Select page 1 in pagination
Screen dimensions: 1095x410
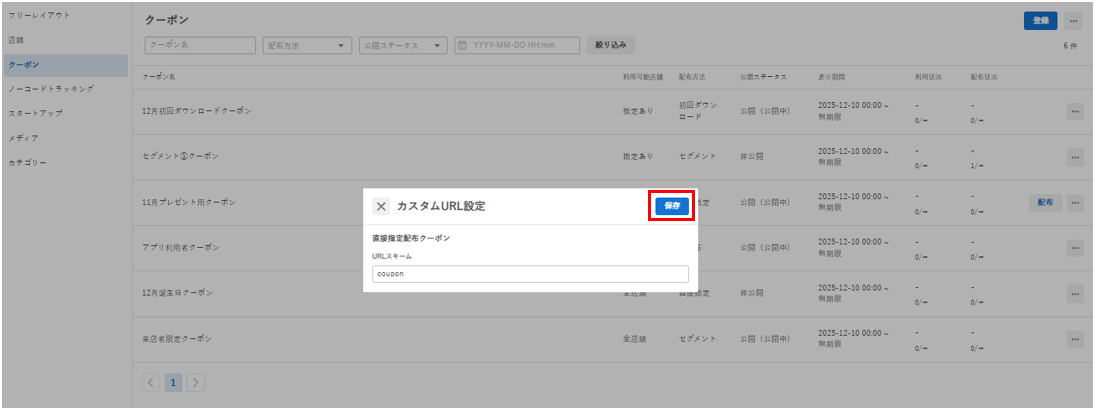click(173, 382)
